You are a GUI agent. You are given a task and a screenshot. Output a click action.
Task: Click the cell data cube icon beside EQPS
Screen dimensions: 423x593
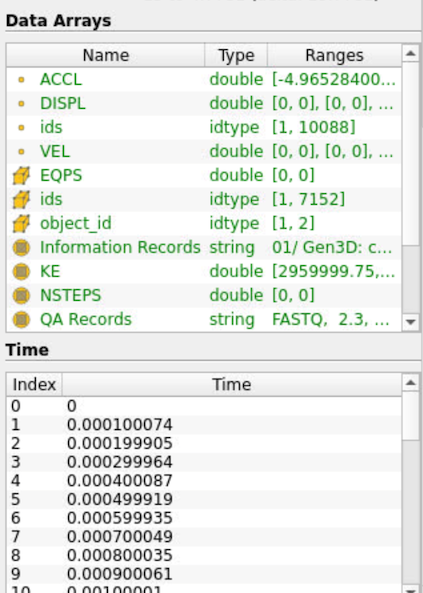point(21,175)
